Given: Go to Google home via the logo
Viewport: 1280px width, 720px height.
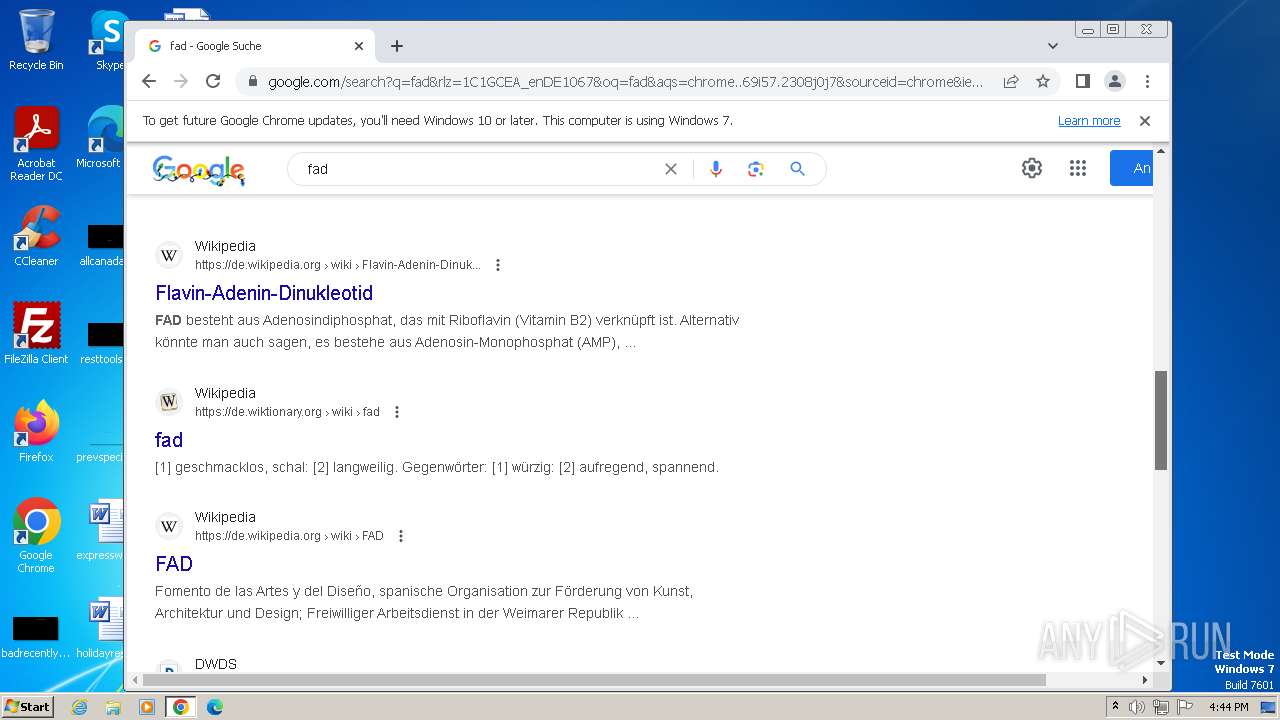Looking at the screenshot, I should [199, 170].
